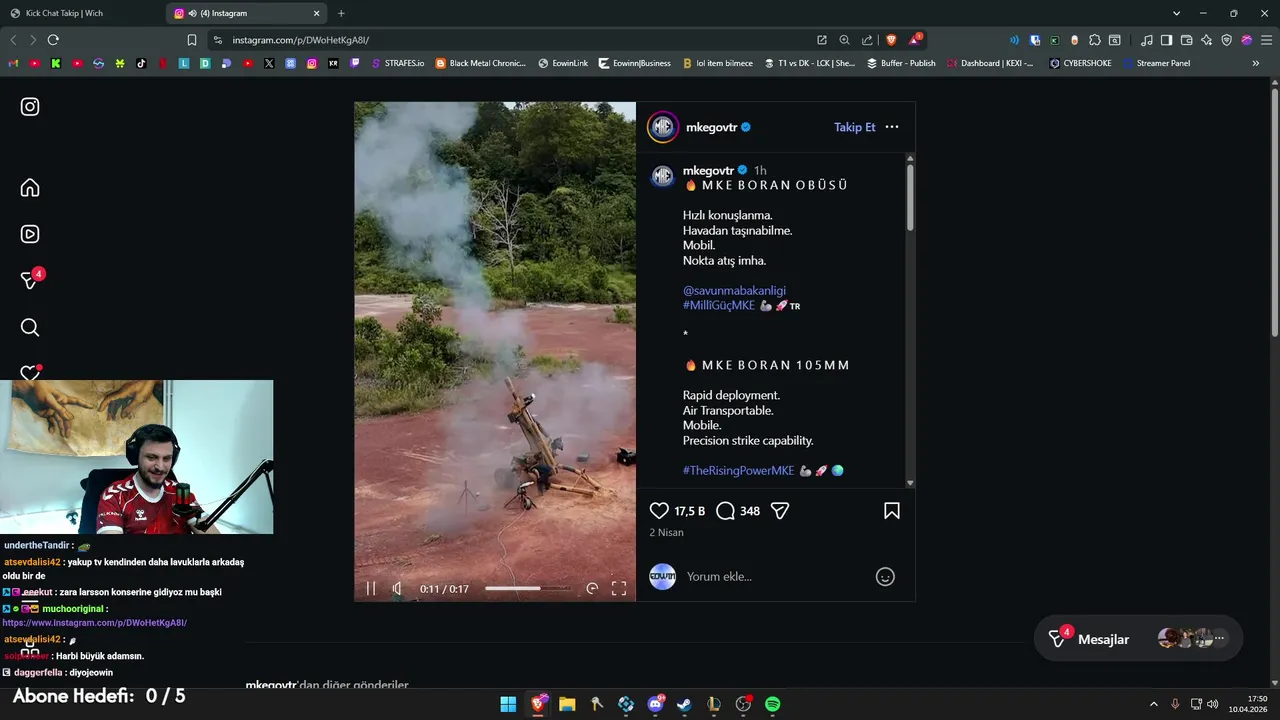Open notifications heart in sidebar

[30, 373]
